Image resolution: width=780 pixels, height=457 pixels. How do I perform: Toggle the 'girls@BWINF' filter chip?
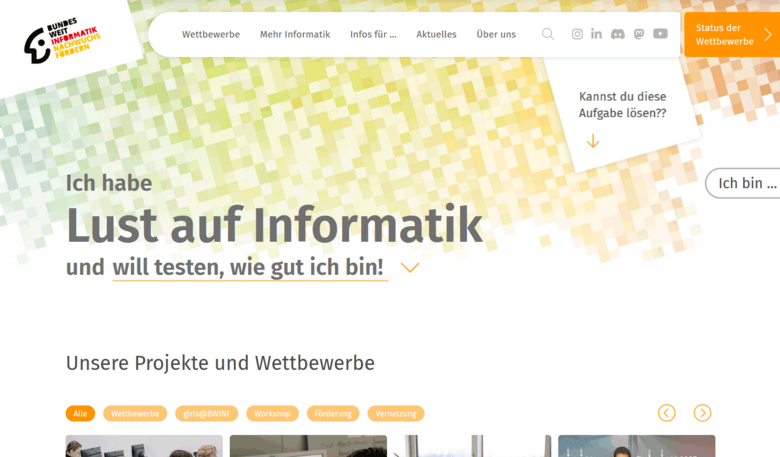(x=206, y=413)
